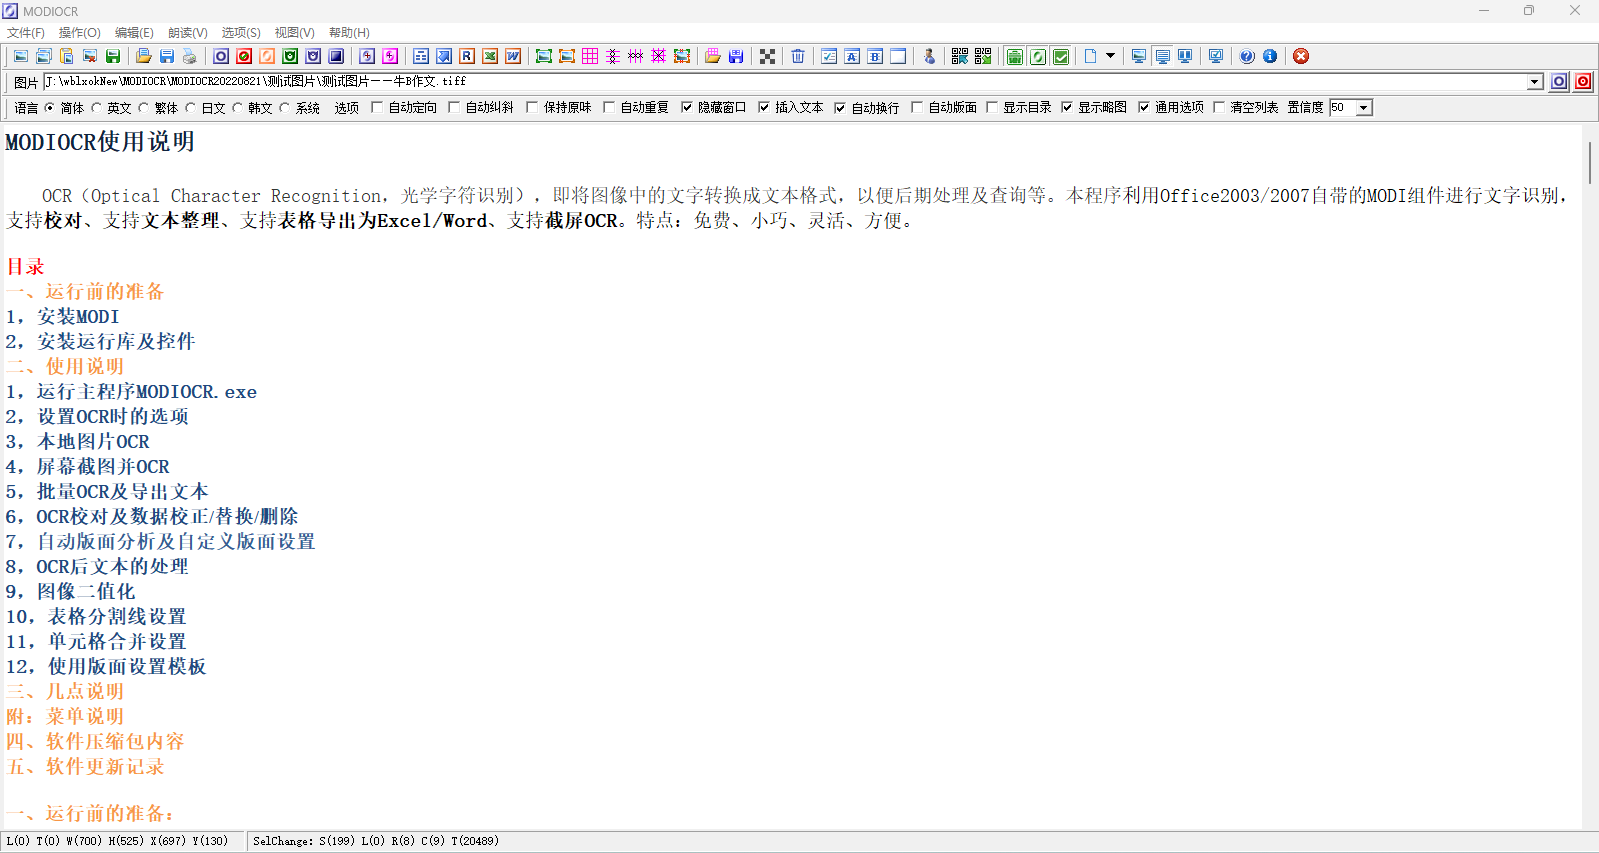Click the monitor with checkmark icon
Screen dimensions: 1599x853
pyautogui.click(x=1216, y=56)
